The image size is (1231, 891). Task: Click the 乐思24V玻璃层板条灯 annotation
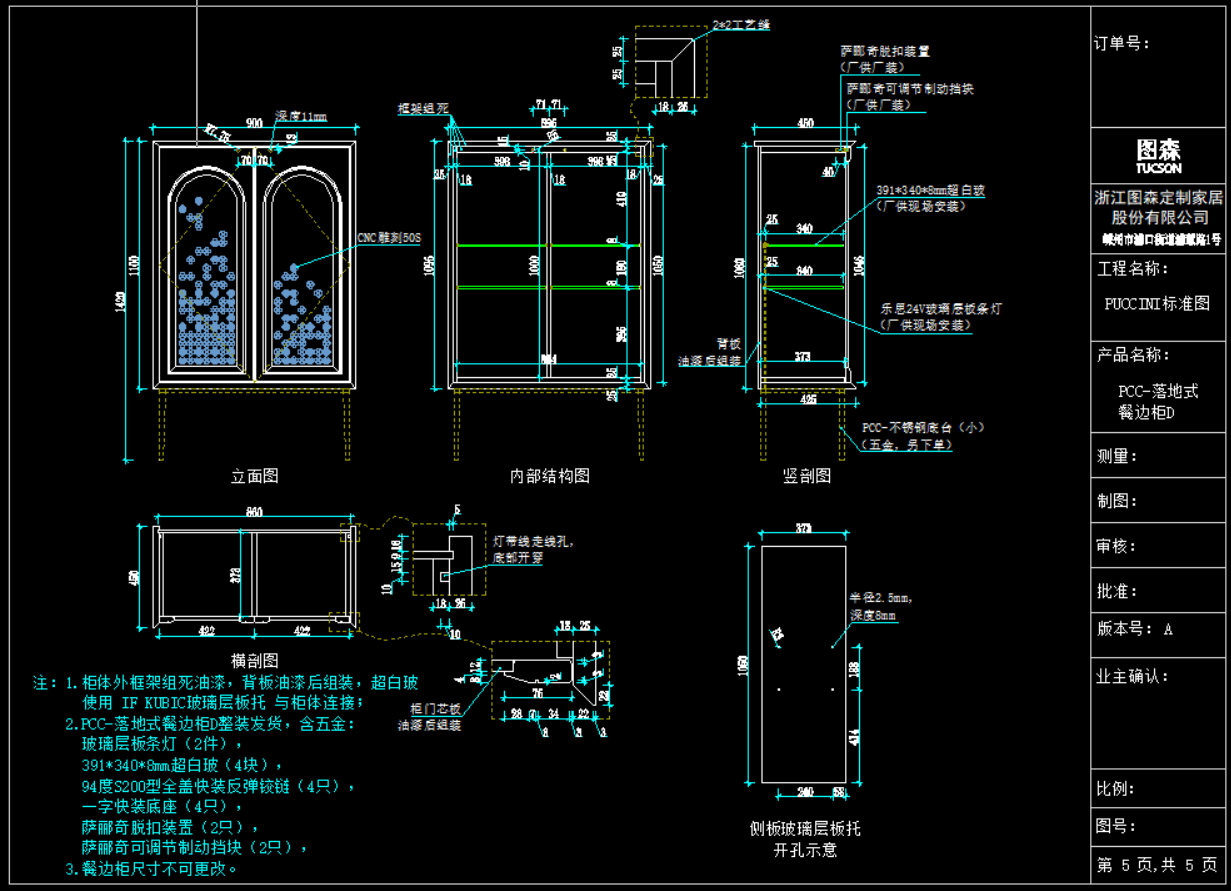940,309
